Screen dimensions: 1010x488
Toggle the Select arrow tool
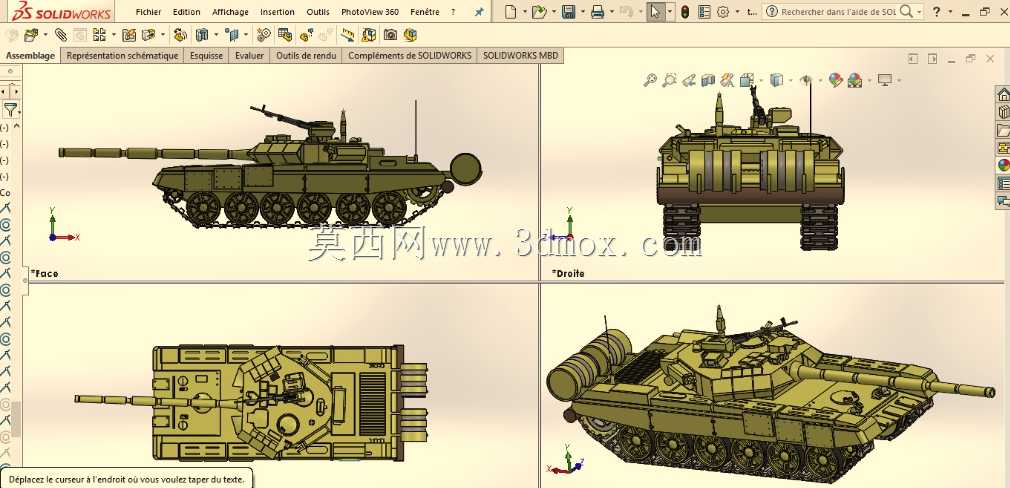pyautogui.click(x=655, y=12)
